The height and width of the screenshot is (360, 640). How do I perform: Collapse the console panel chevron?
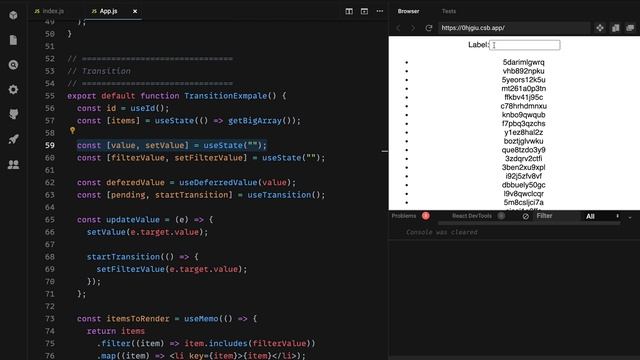point(630,217)
